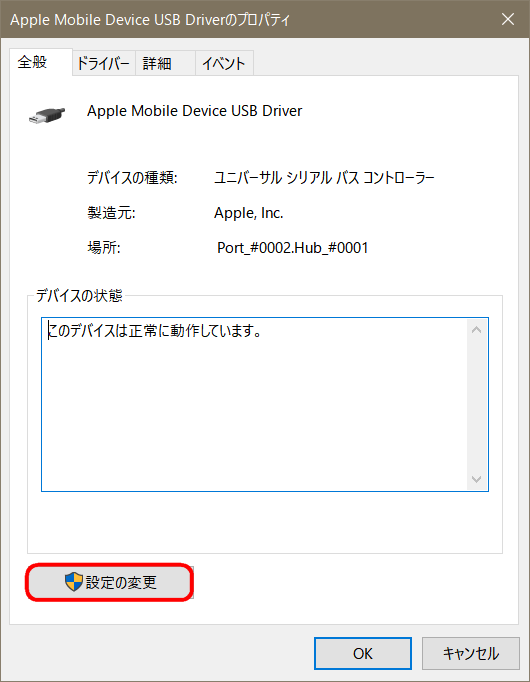The image size is (530, 682).
Task: Click the 場所: label
Action: click(x=104, y=248)
